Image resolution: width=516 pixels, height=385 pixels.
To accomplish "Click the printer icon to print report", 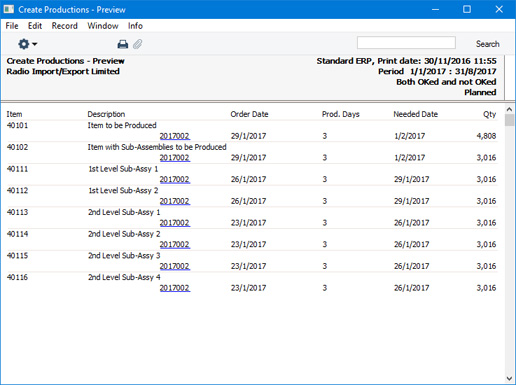I will point(123,44).
